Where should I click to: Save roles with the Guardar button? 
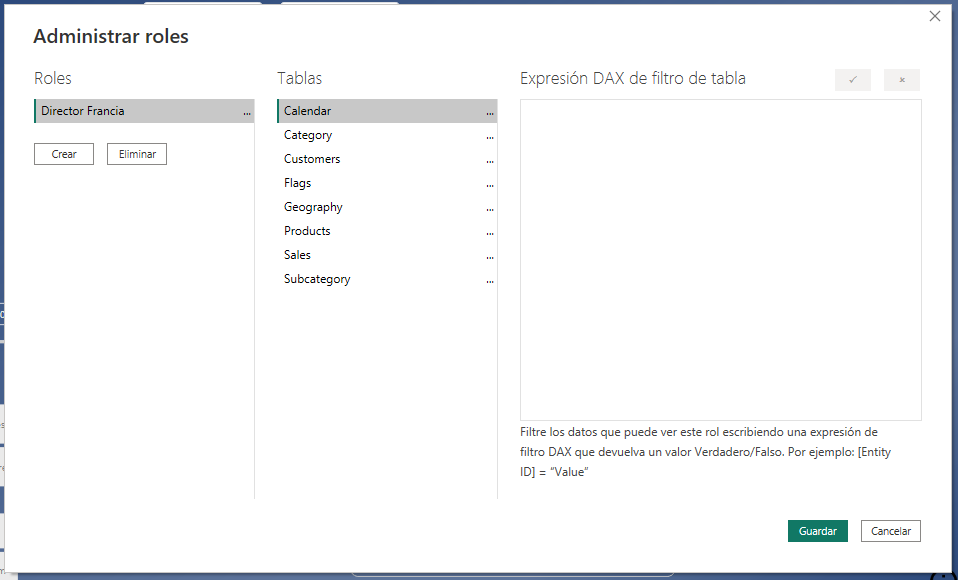817,531
